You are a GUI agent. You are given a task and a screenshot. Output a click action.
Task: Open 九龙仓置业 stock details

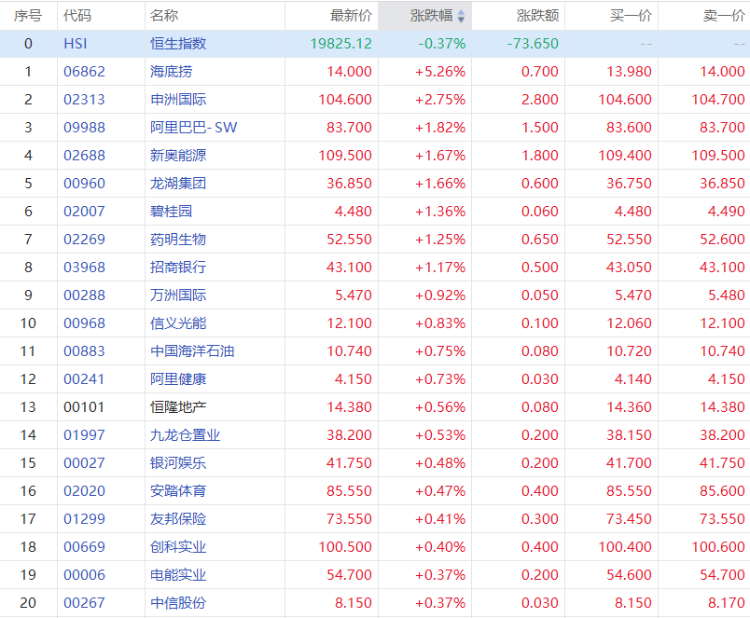click(185, 435)
